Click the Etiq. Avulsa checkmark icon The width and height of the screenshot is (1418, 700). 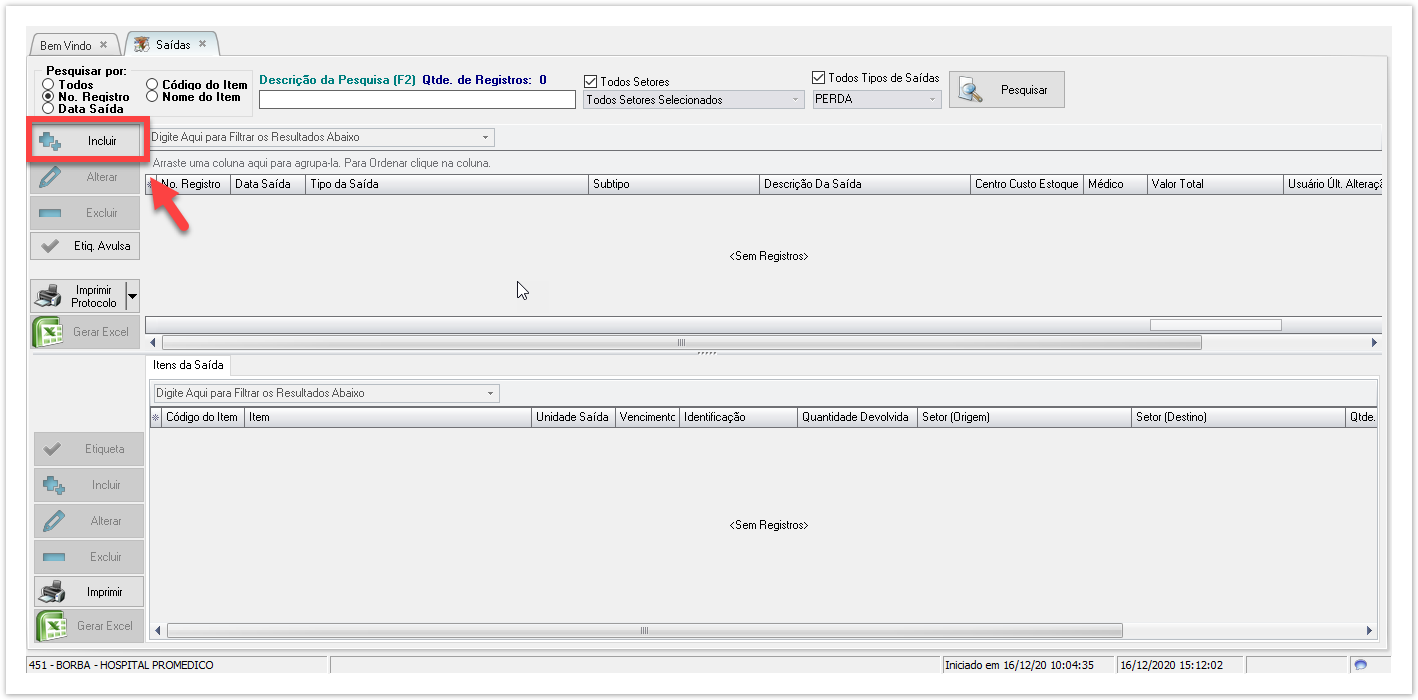[x=49, y=246]
